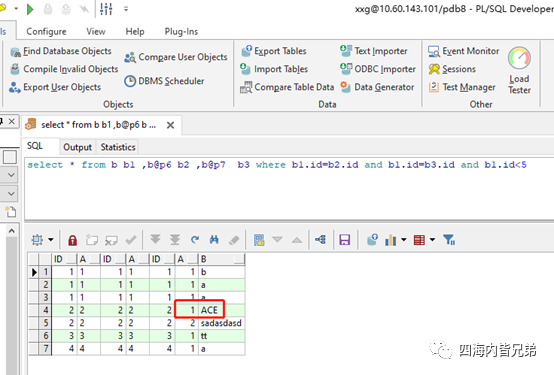
Task: Open the Quick Access toolbar customize arrow
Action: point(126,9)
